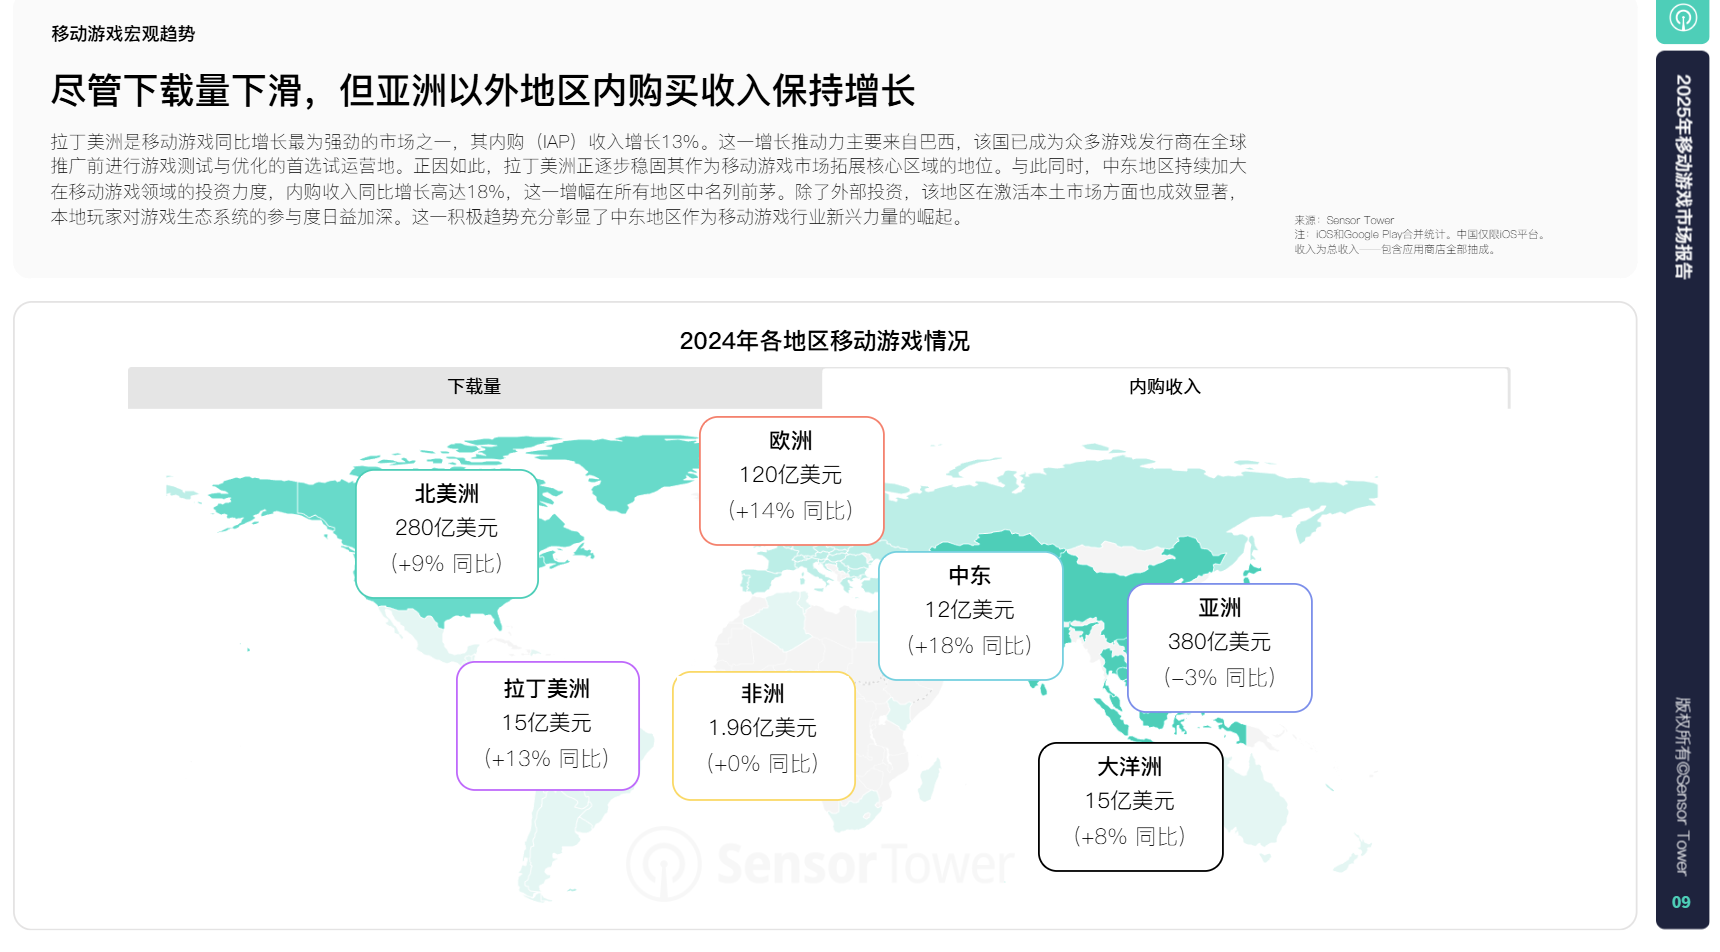1720x952 pixels.
Task: Click the body paragraph about 拉丁美洲 growth
Action: [648, 179]
